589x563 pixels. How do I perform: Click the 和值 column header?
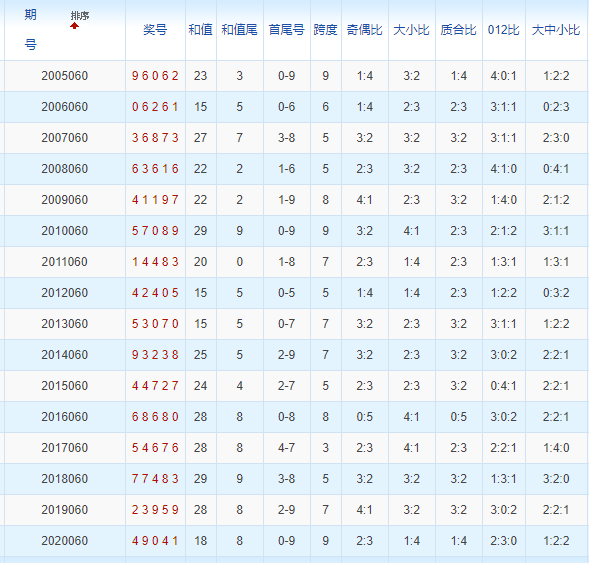[201, 30]
